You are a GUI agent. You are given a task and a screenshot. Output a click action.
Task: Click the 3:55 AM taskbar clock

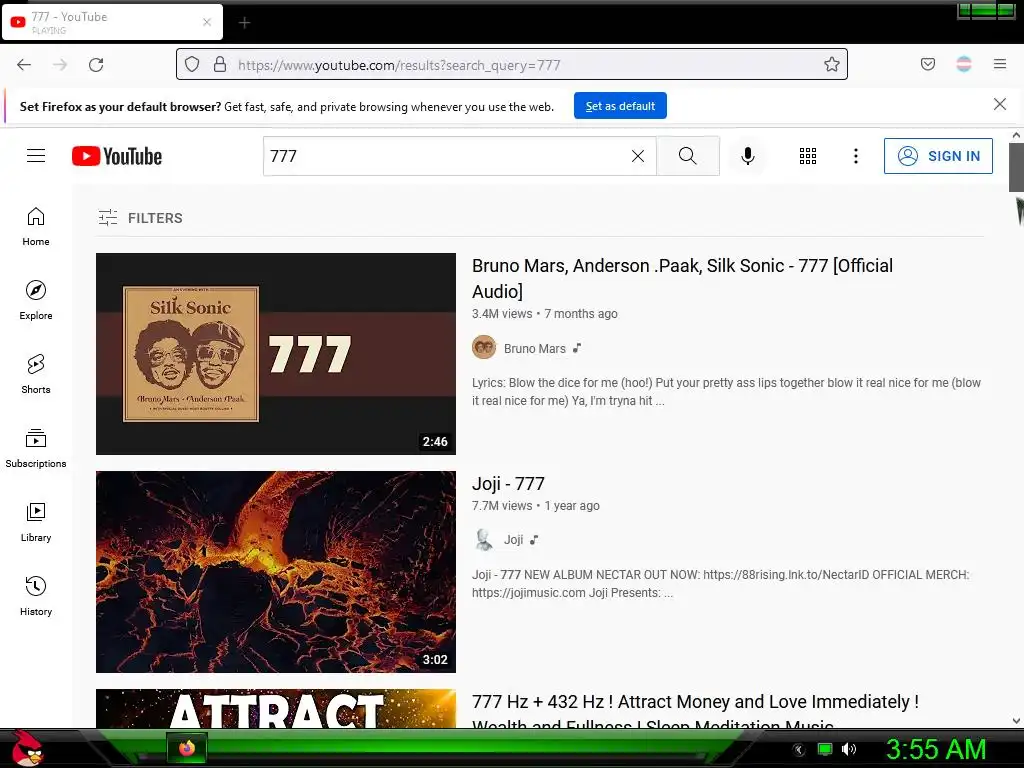point(935,749)
